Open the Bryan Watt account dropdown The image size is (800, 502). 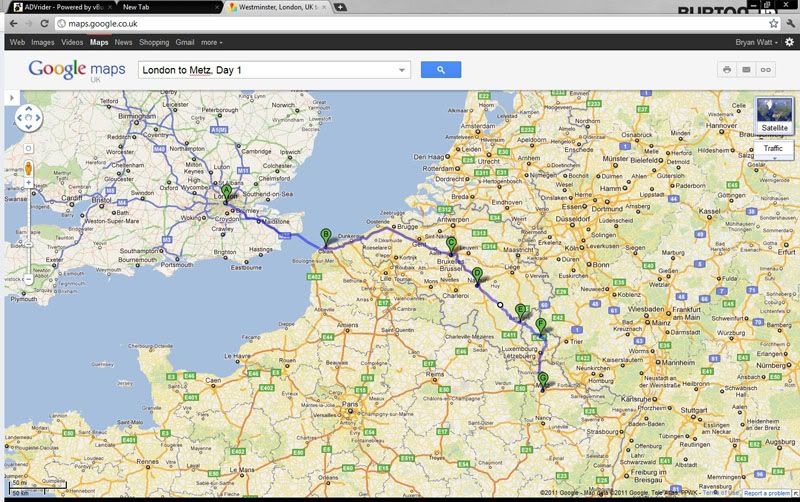tap(757, 42)
